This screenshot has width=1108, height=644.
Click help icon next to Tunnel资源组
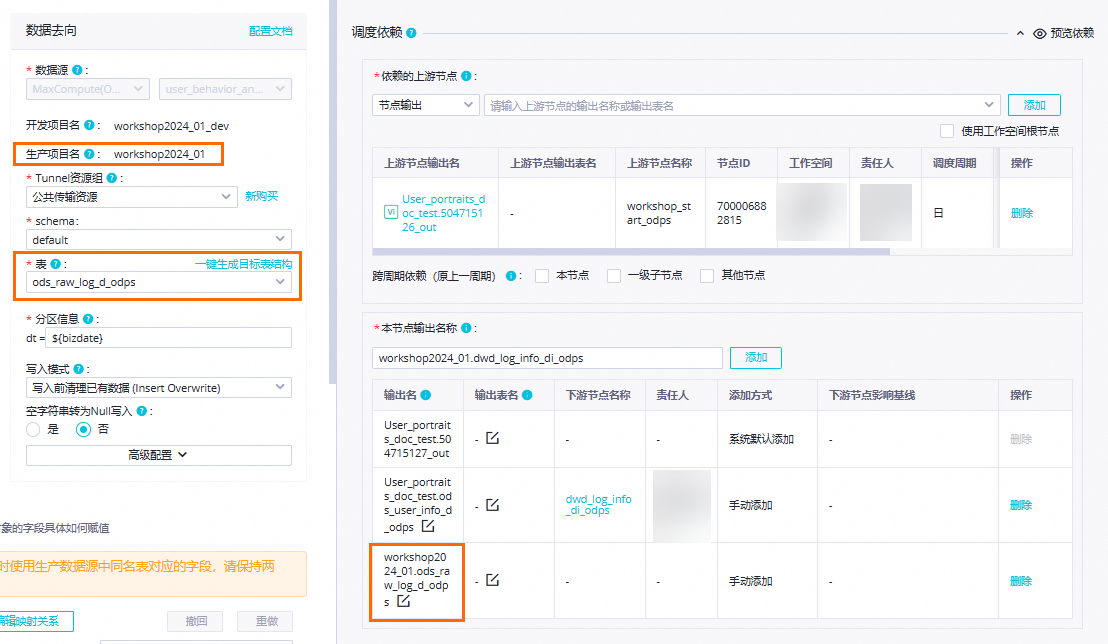tap(112, 178)
